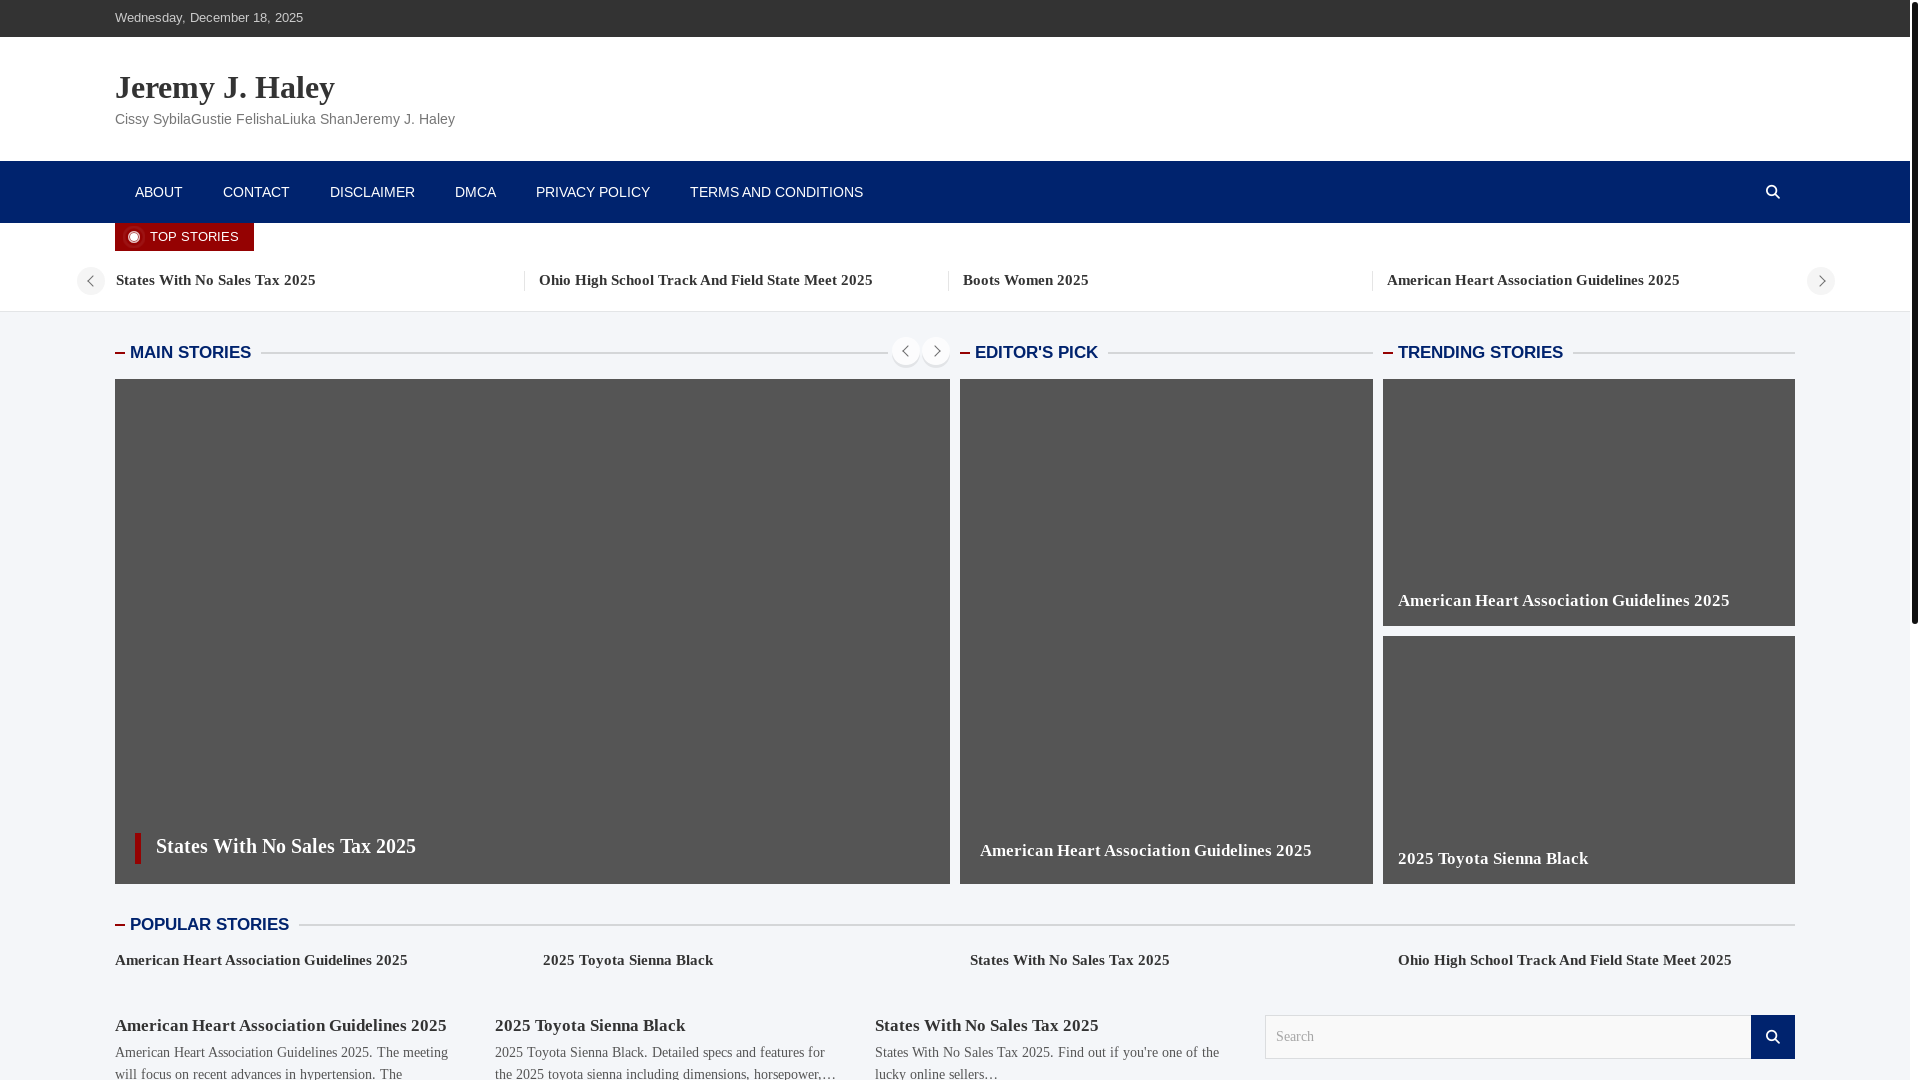
Task: Open the Trending 'American Heart Association Guidelines 2025' title
Action: (x=1563, y=600)
